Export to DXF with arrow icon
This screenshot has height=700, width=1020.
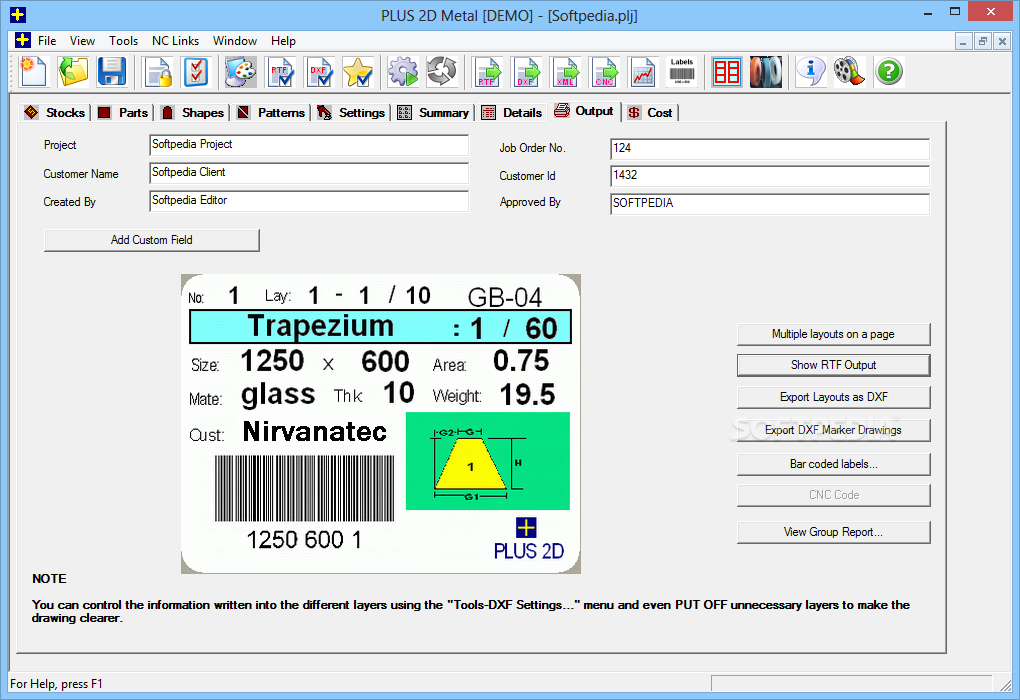pyautogui.click(x=526, y=72)
